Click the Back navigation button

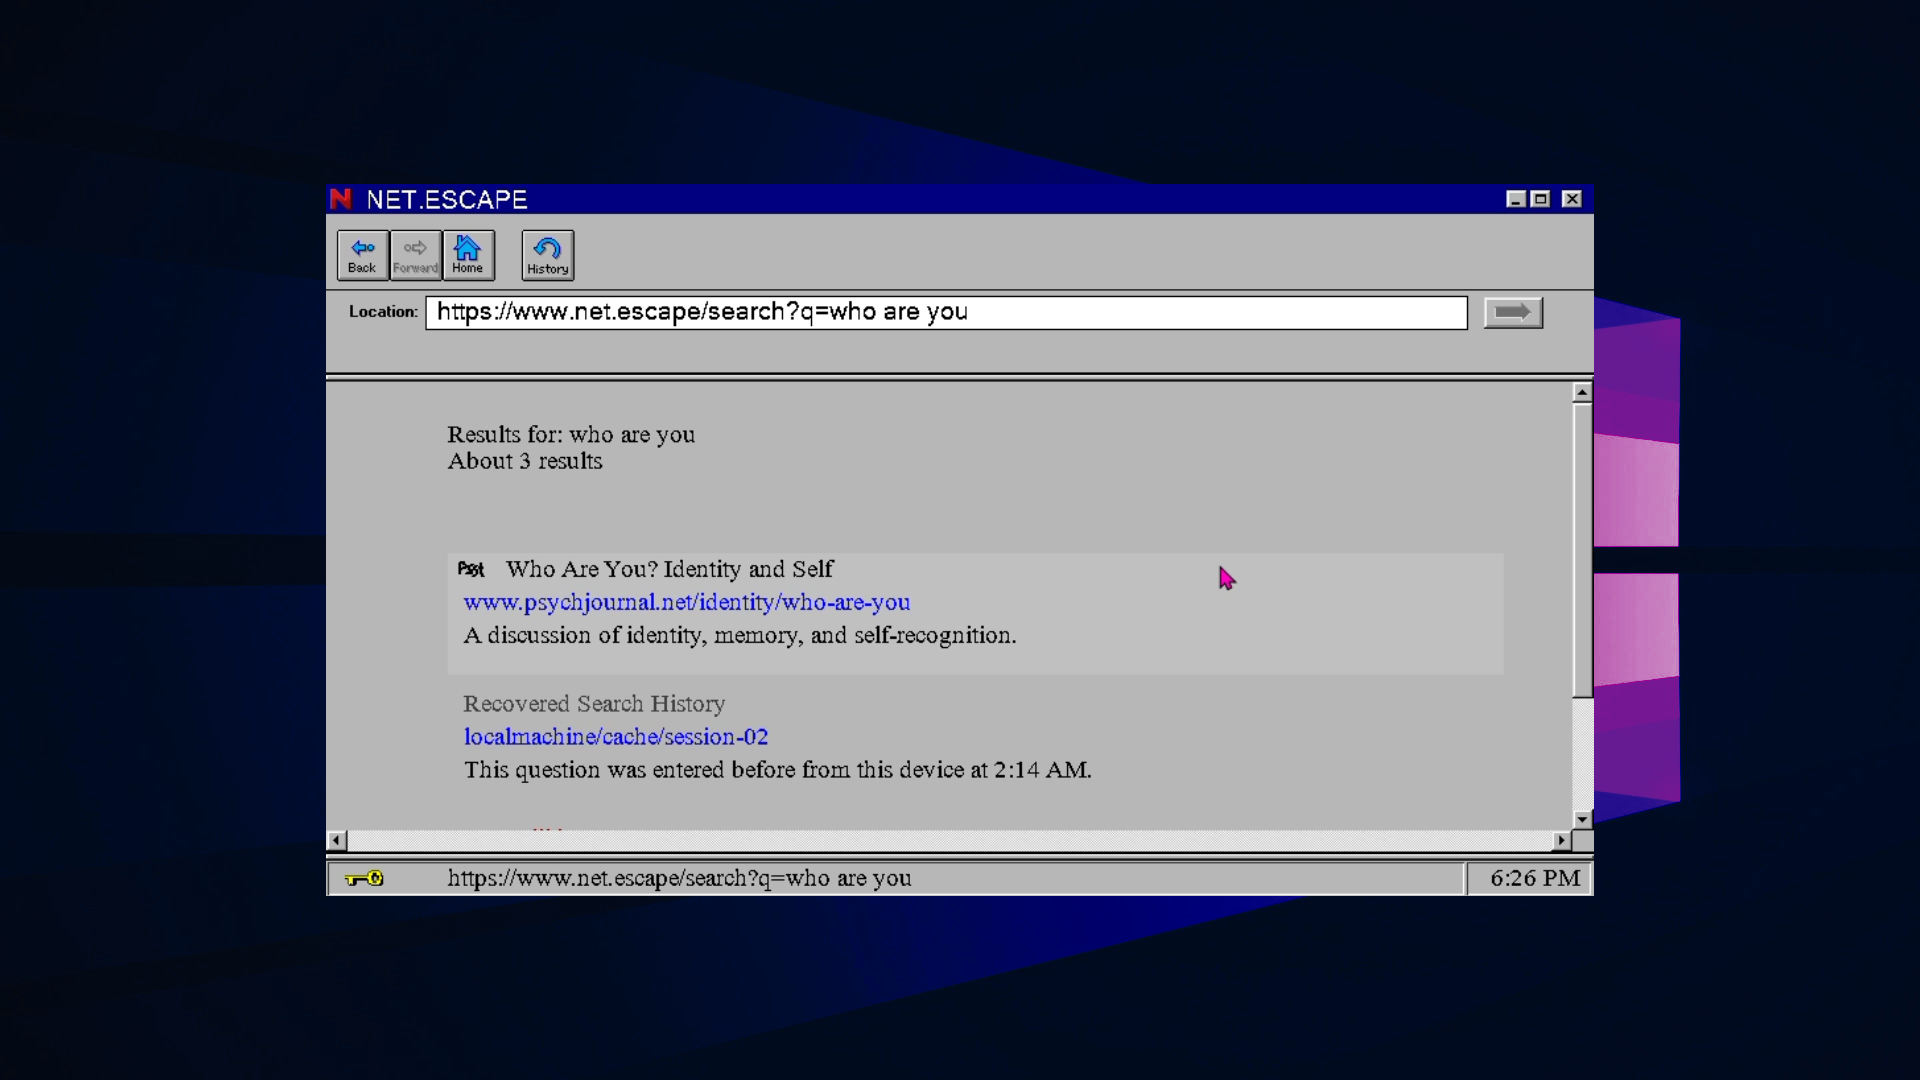[x=362, y=255]
